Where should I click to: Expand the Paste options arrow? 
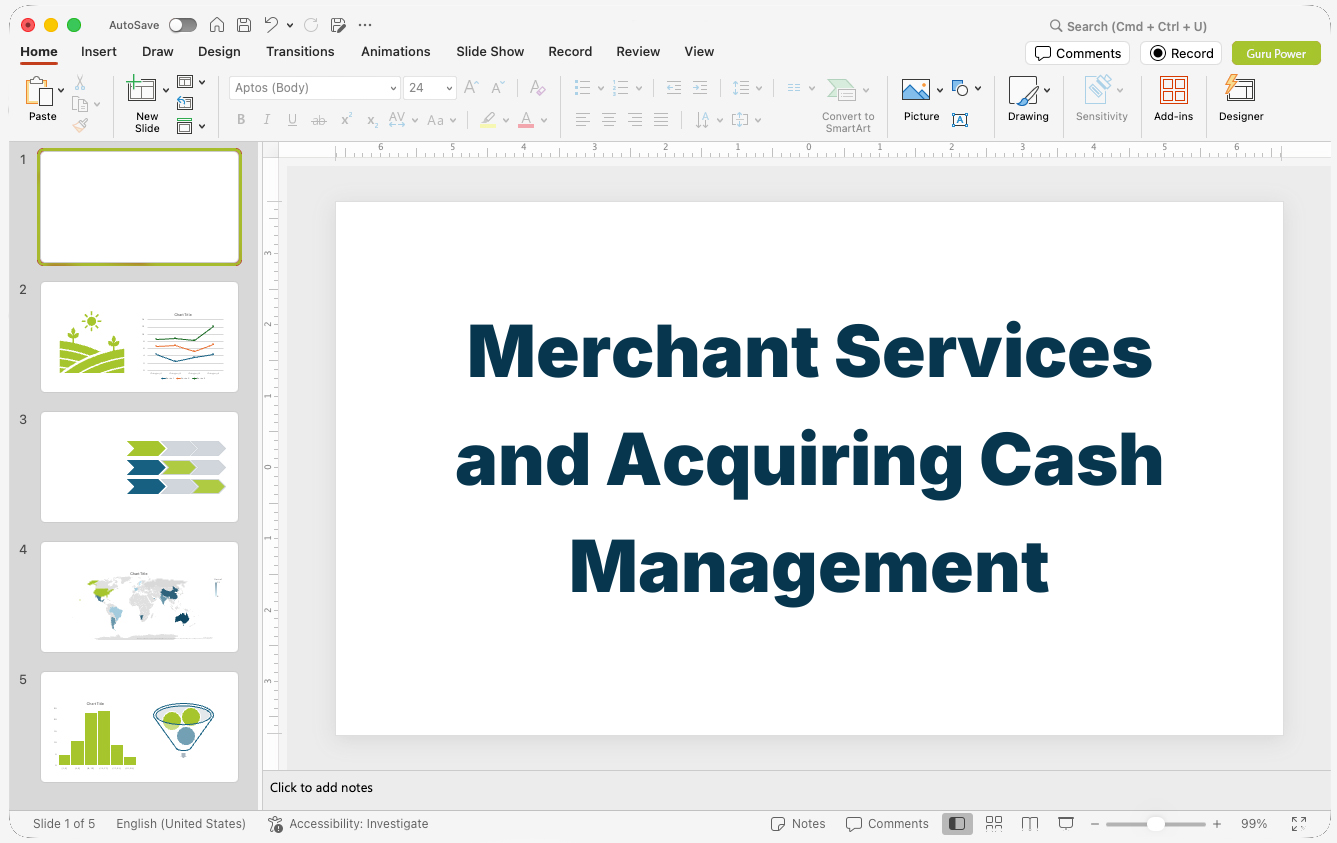point(61,90)
